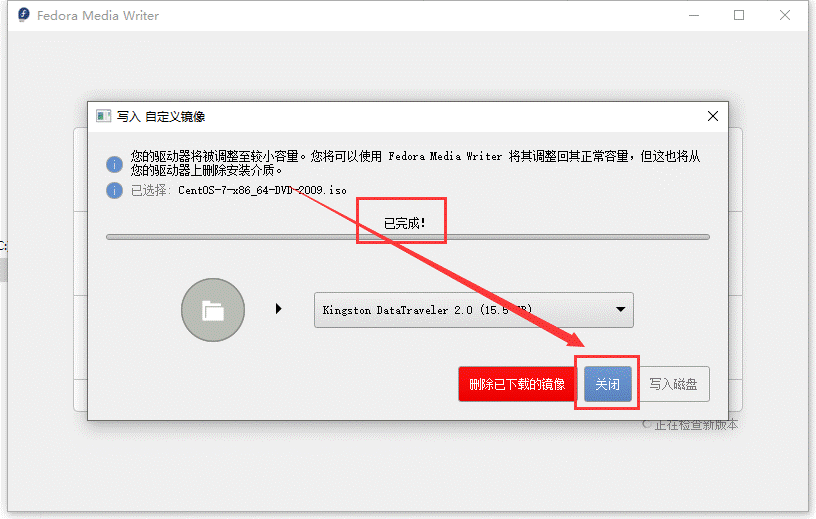
Task: Expand the drive list using the down arrow
Action: click(x=620, y=310)
